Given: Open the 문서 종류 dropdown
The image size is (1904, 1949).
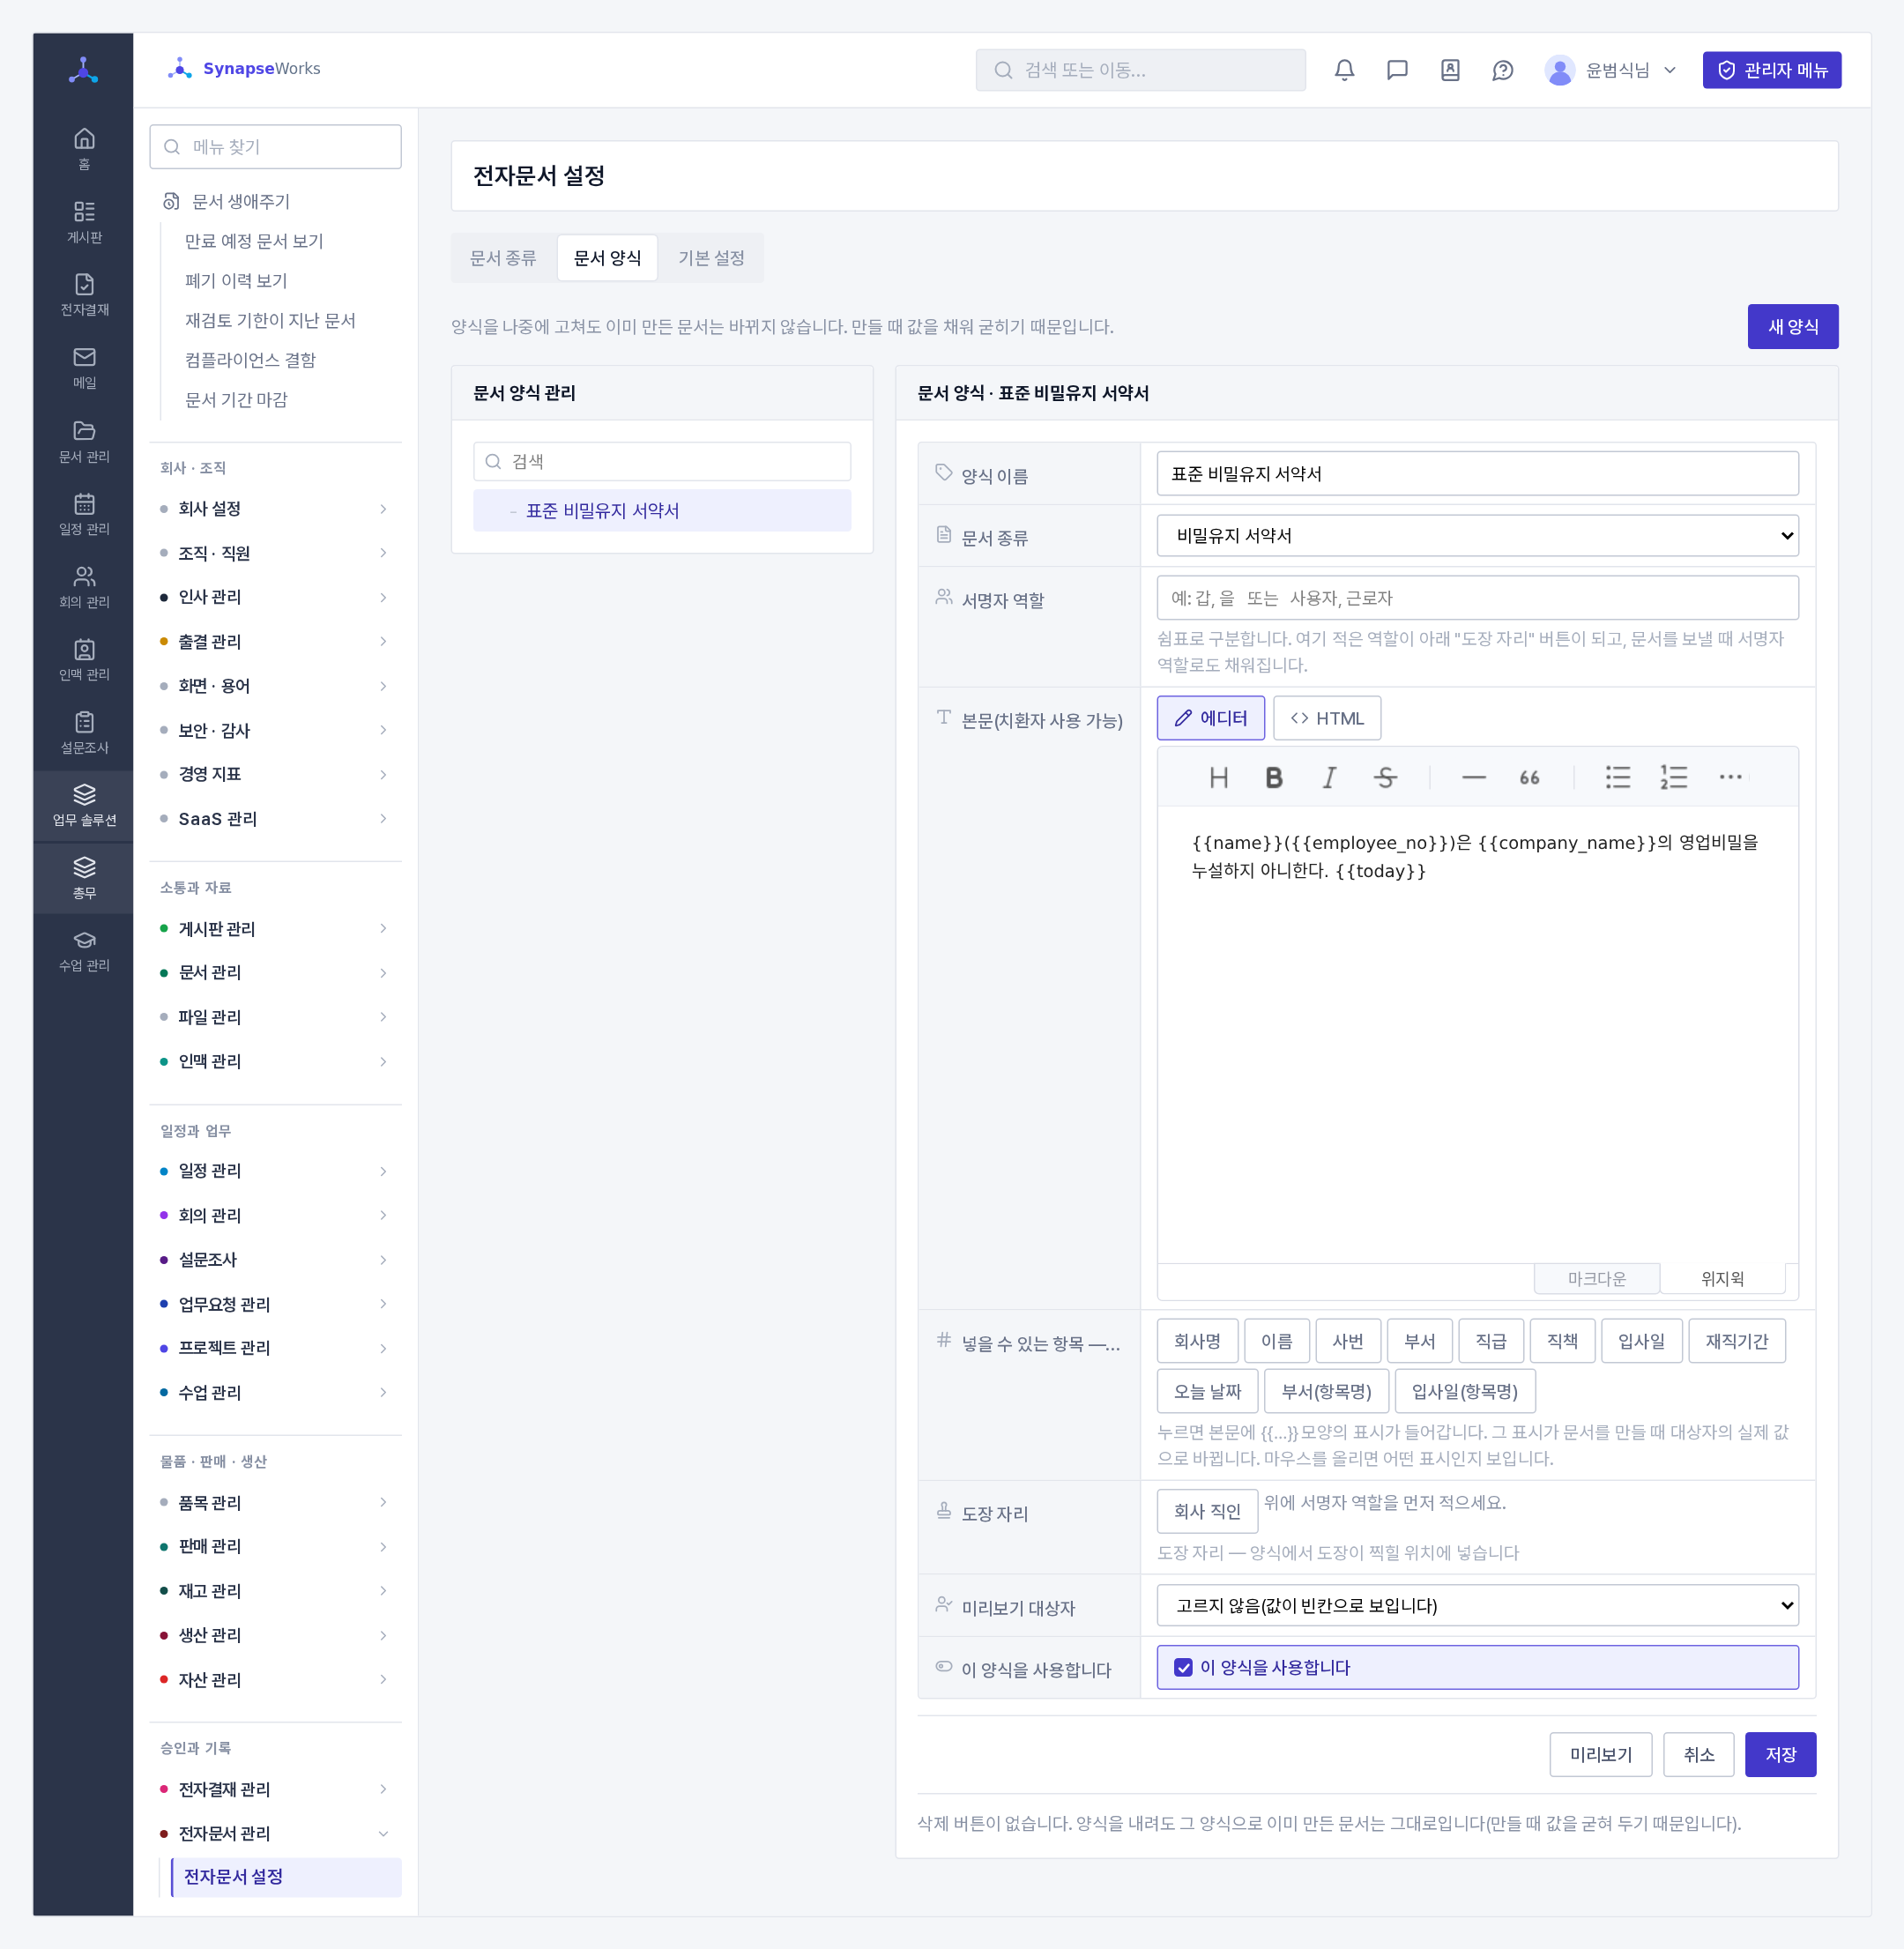Looking at the screenshot, I should 1477,535.
